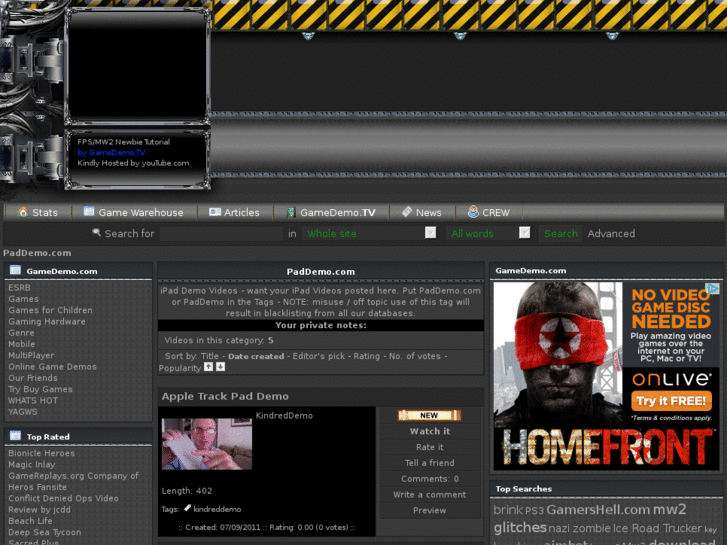Open the Whole site dropdown

[370, 233]
